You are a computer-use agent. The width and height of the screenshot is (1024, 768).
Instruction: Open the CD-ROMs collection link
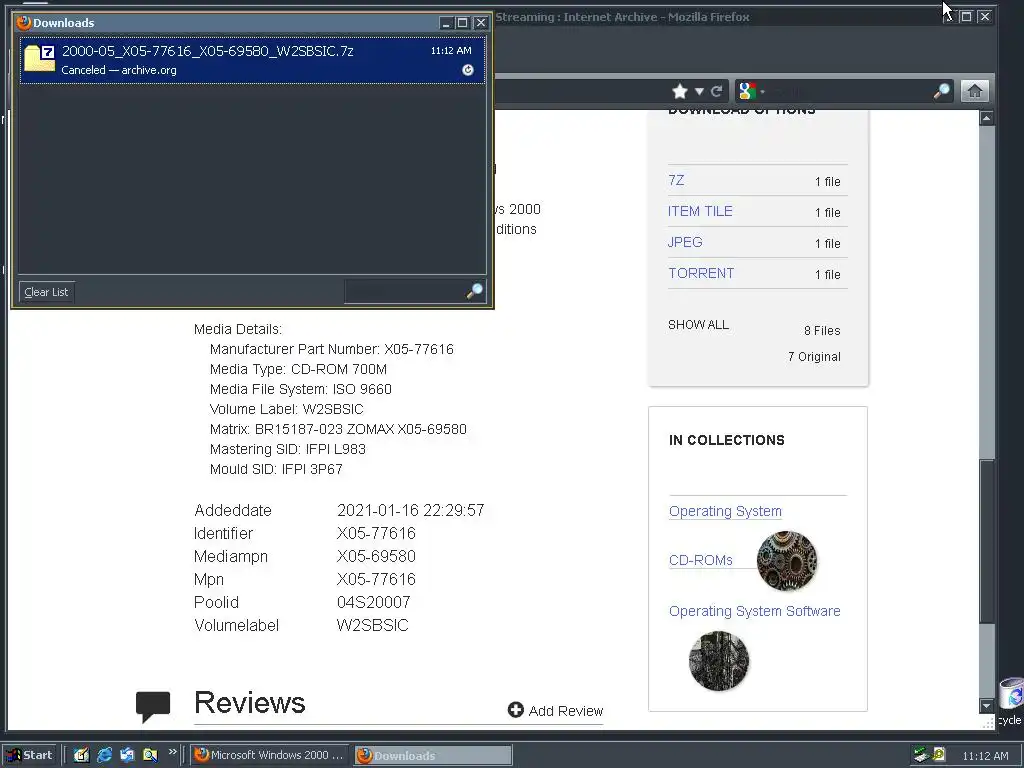click(701, 560)
